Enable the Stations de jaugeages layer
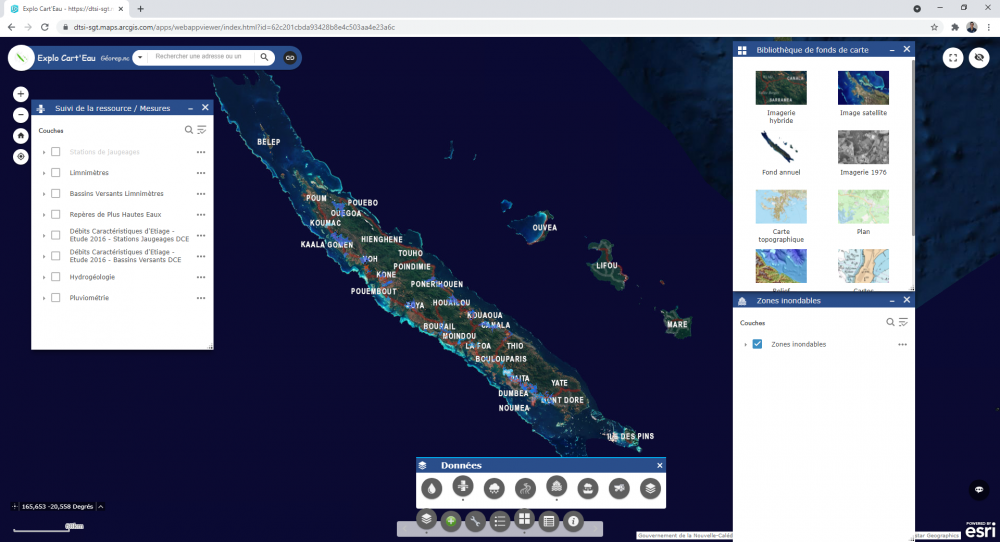This screenshot has height=542, width=1000. 55,152
